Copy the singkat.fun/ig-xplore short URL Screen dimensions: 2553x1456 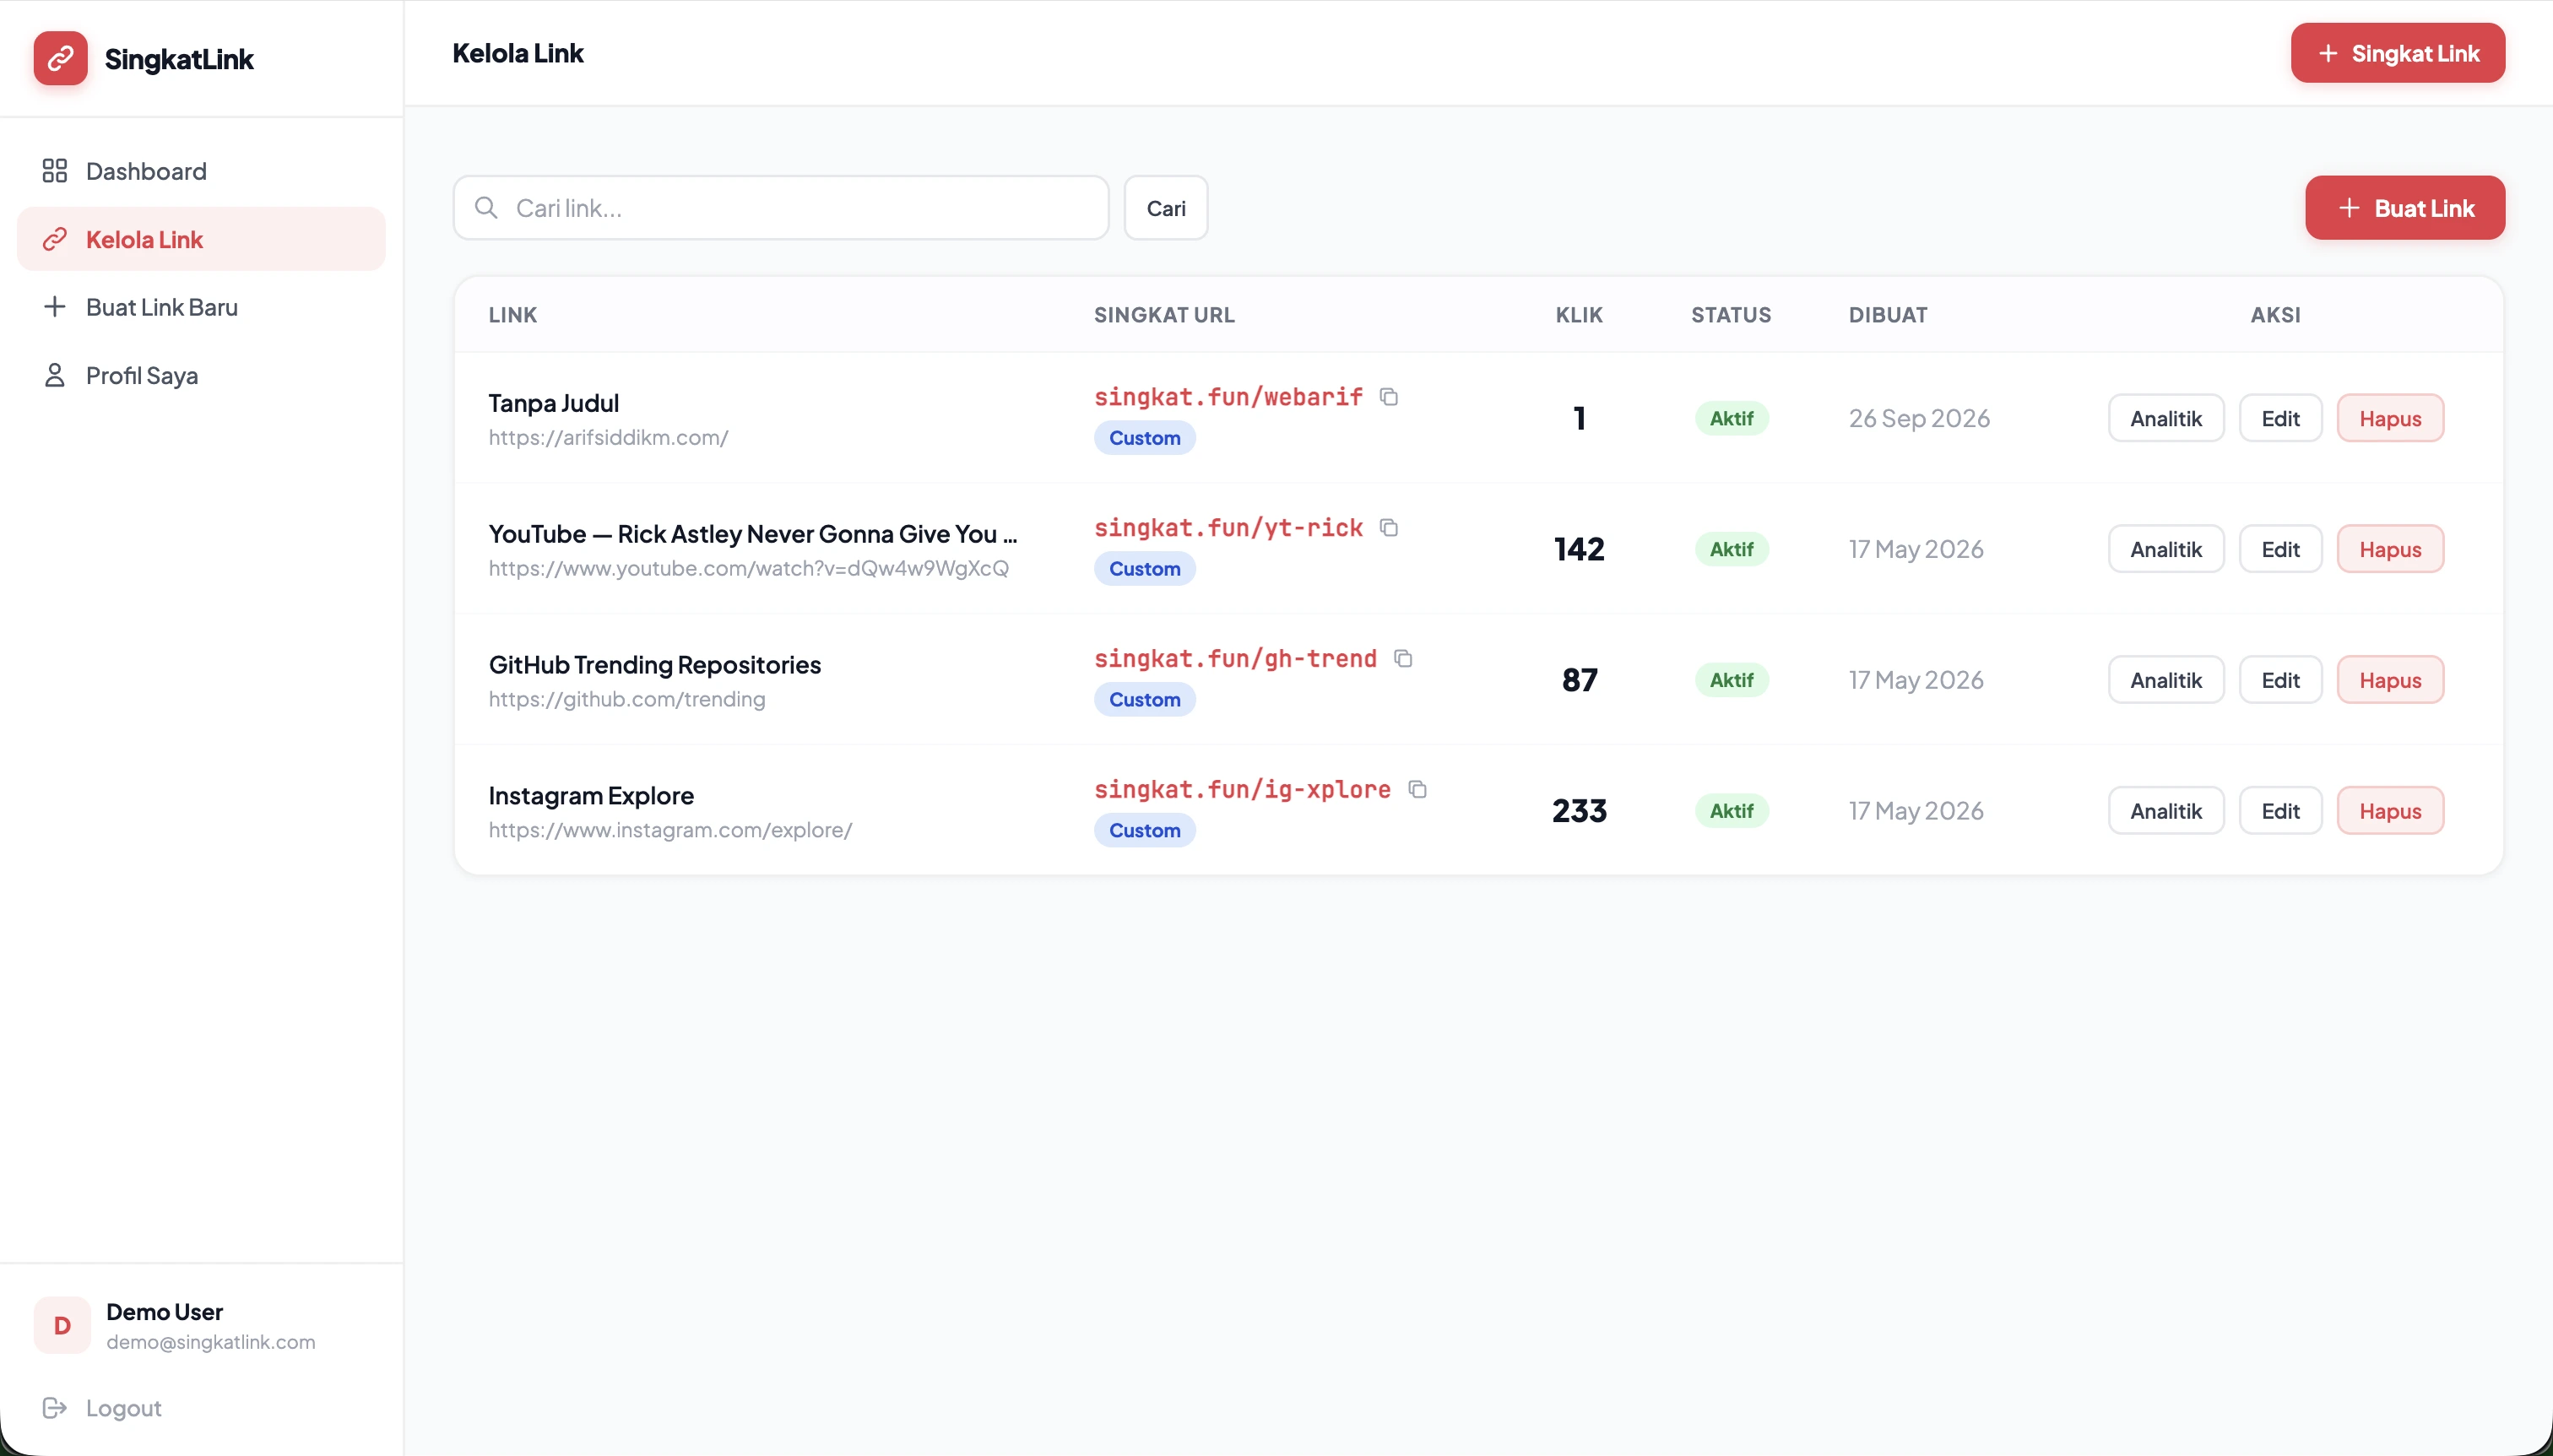coord(1416,790)
